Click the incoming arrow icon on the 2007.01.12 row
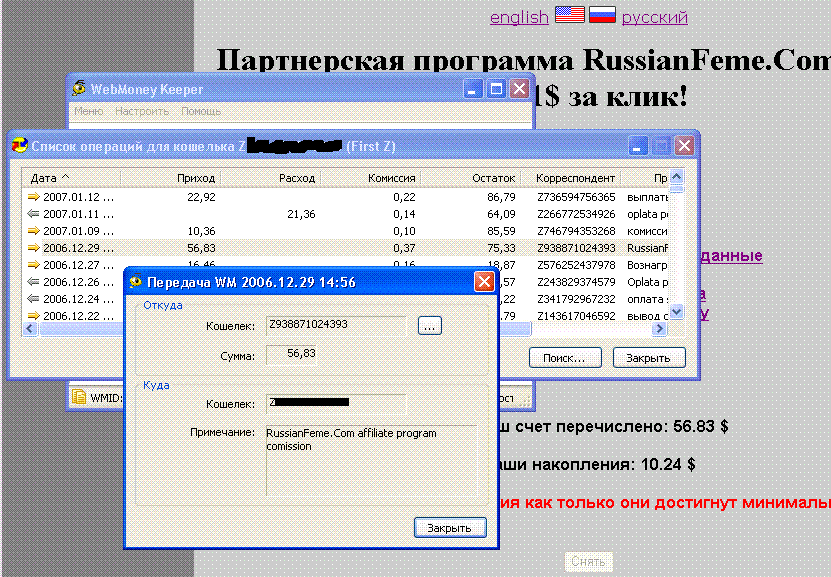This screenshot has width=831, height=577. click(x=32, y=197)
